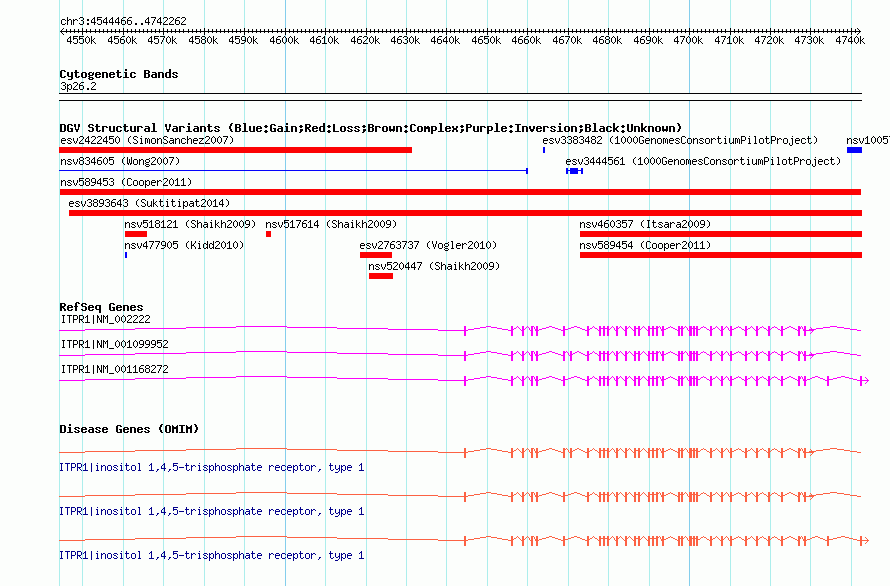Open nsv589454 (Cooper2011) variant label
The image size is (890, 586).
tap(645, 245)
